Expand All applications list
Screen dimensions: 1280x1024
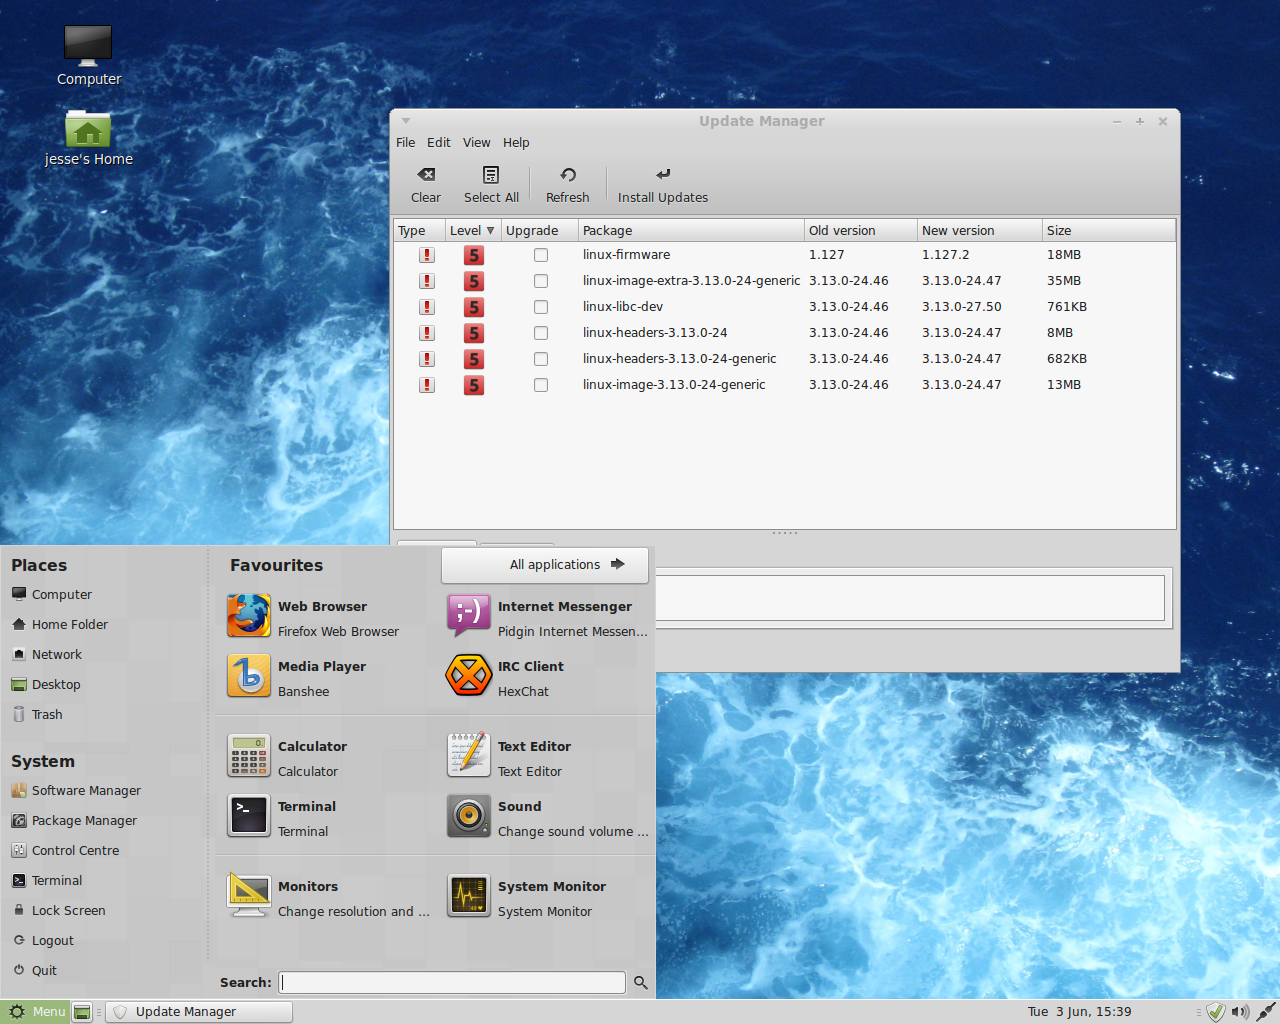point(545,565)
